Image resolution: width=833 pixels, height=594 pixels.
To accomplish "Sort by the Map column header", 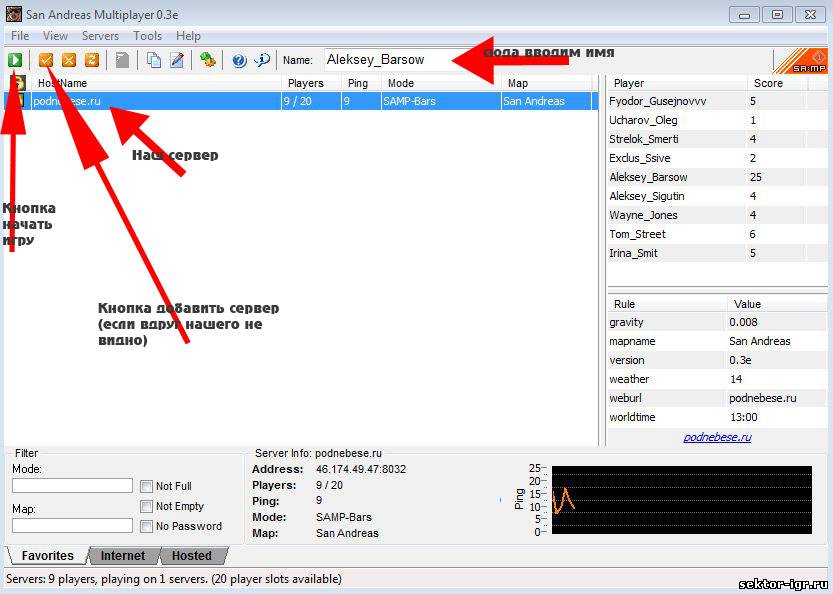I will 547,83.
